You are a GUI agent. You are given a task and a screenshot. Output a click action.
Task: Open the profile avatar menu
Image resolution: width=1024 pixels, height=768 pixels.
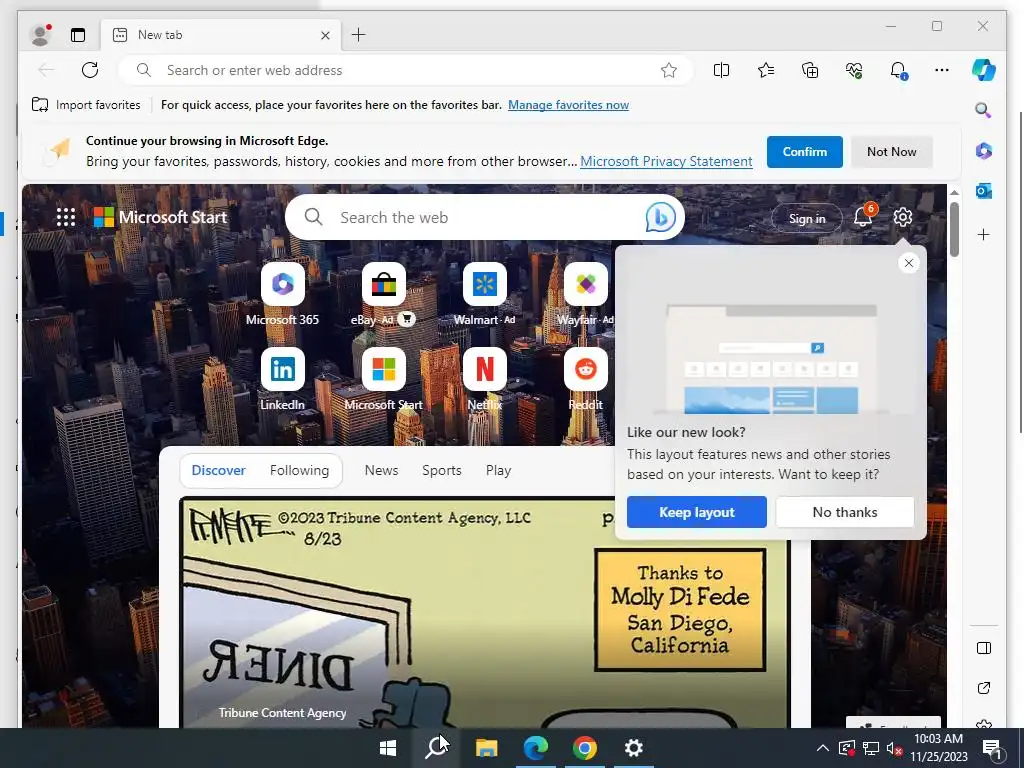40,35
